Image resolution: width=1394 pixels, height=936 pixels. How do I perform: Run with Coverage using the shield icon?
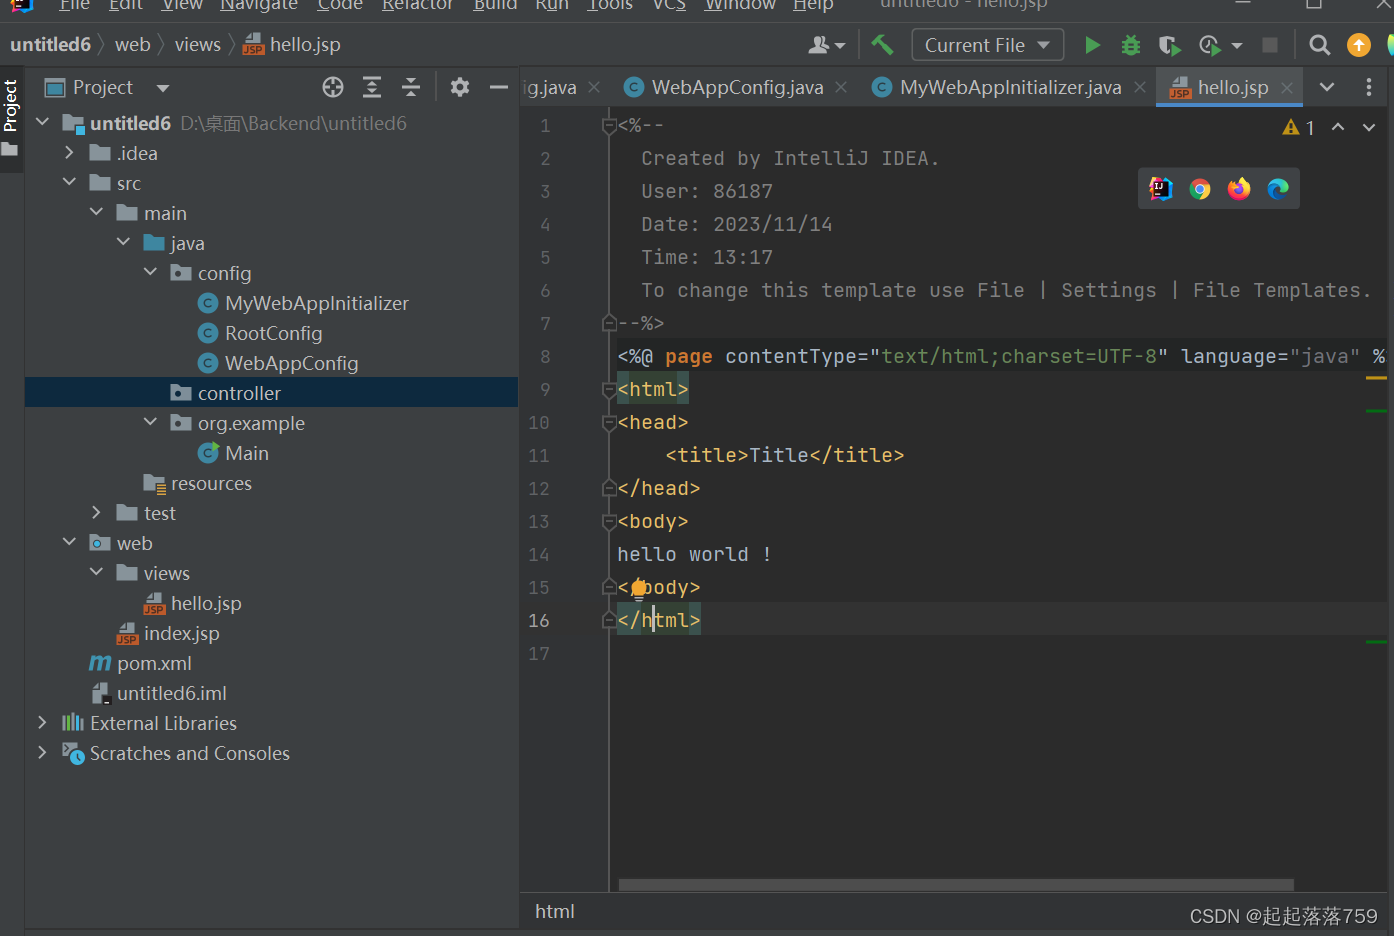1169,45
